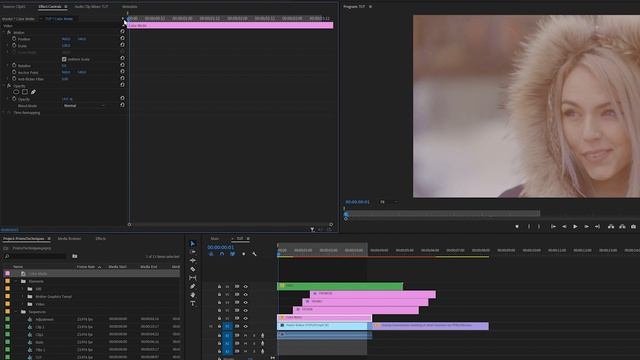The image size is (640, 360).
Task: Solo audio track A1
Action: click(254, 335)
